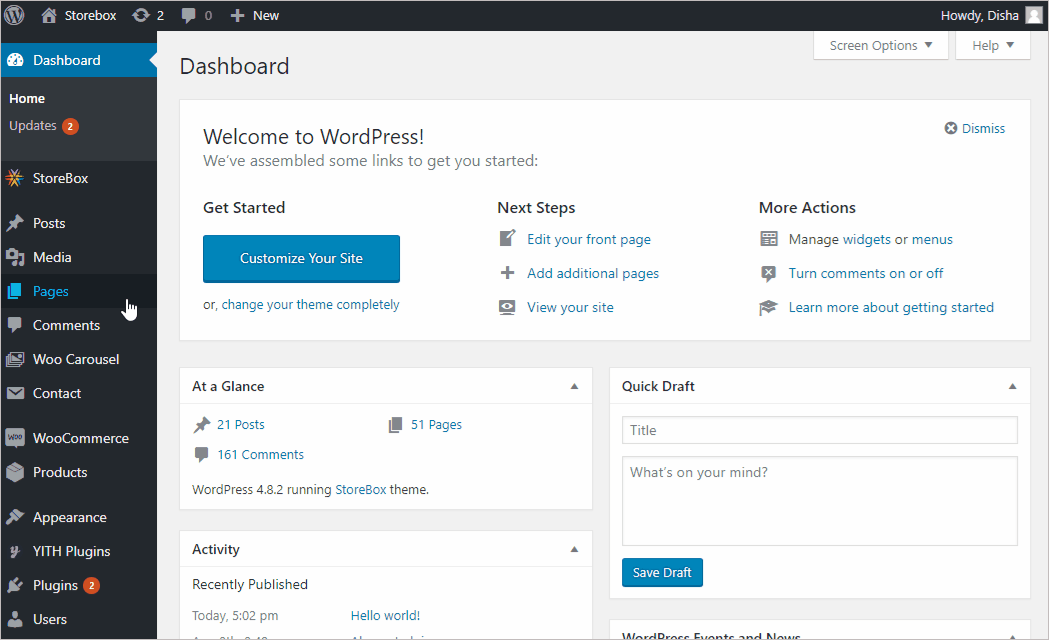
Task: Open the WooCommerce menu
Action: (79, 438)
